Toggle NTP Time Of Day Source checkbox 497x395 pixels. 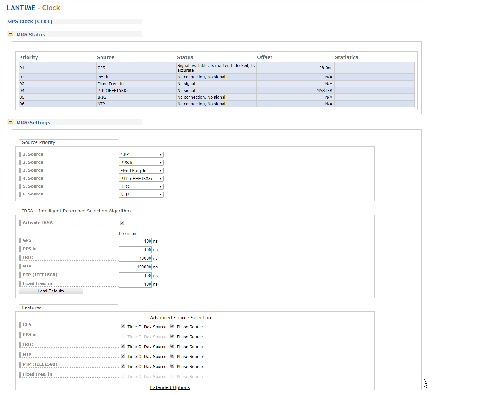[123, 356]
